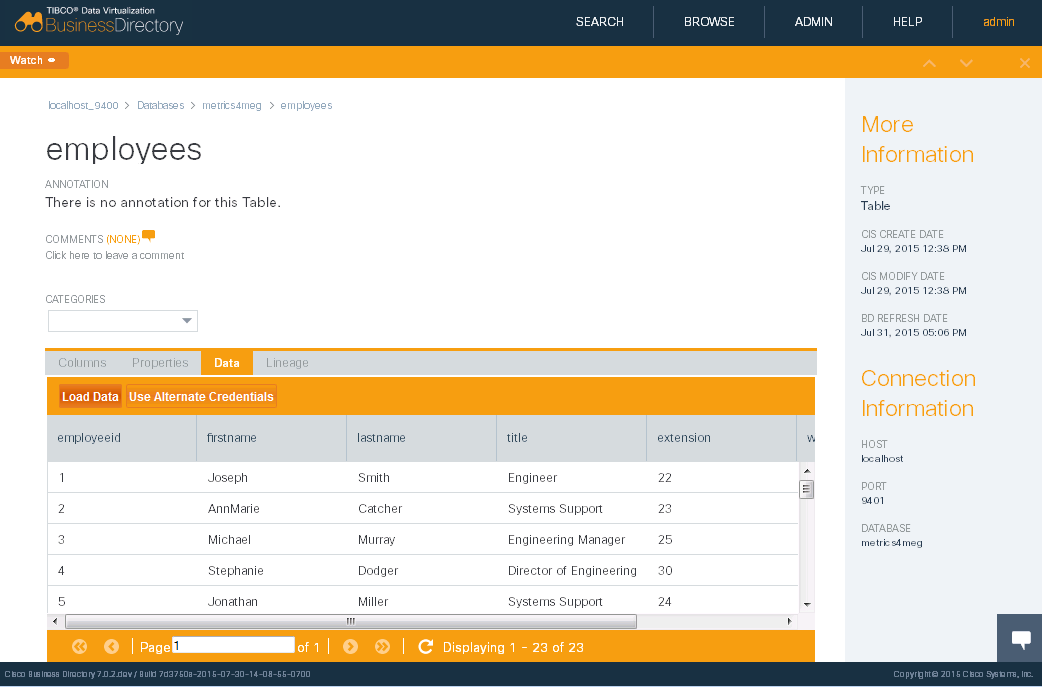This screenshot has width=1042, height=687.
Task: Go to the next page arrow
Action: pyautogui.click(x=350, y=647)
